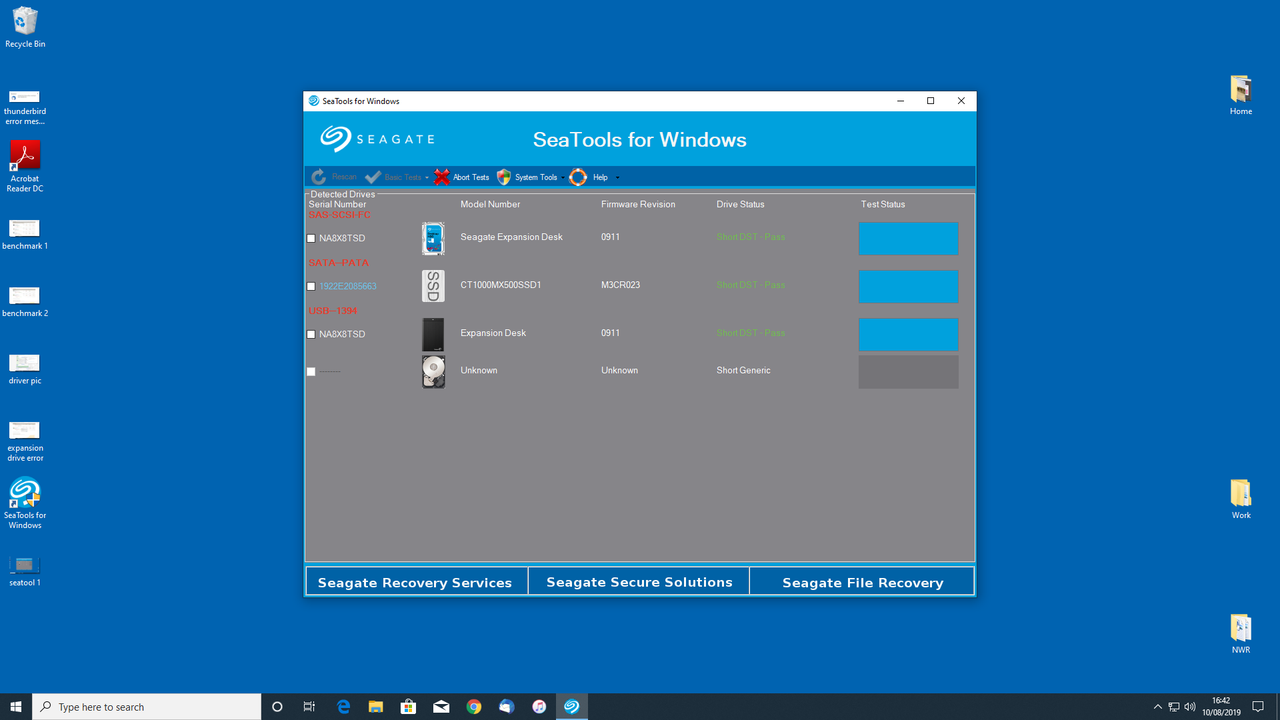Click CT1000MX500SSD1 test status bar

[x=908, y=286]
